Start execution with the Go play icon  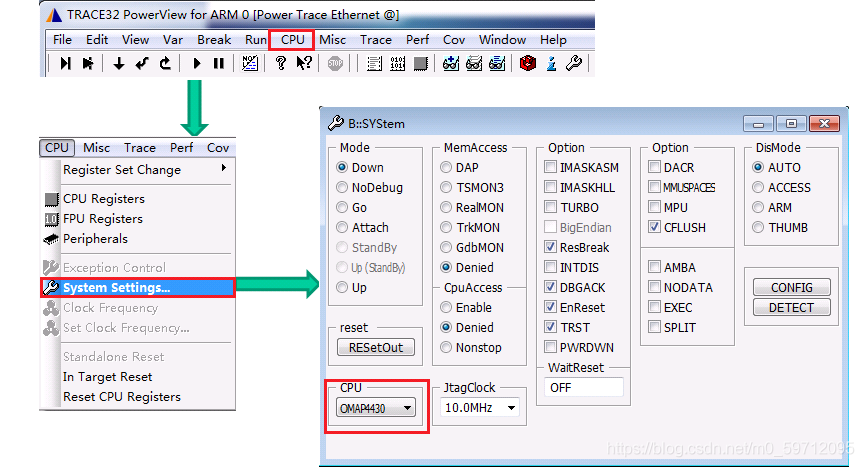197,63
